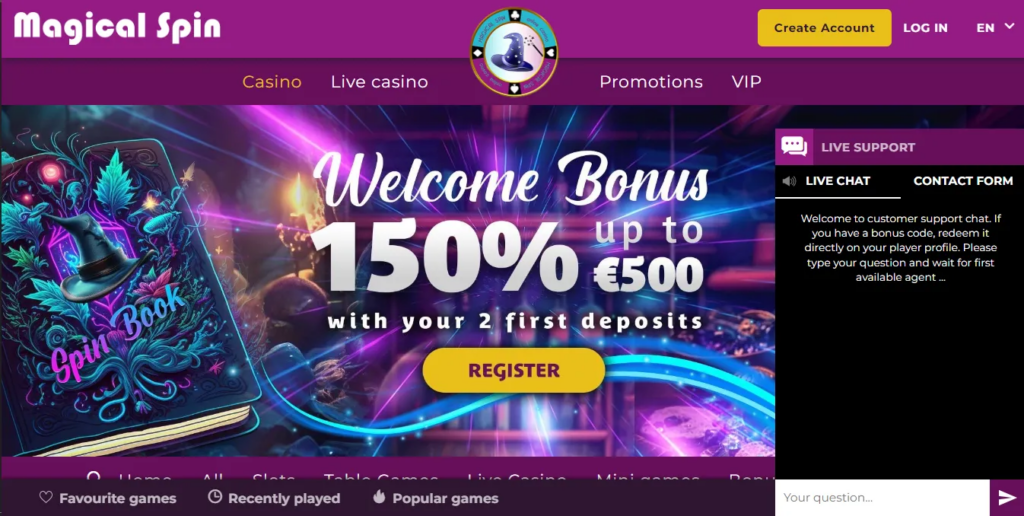Mute chat sound via speaker icon
The width and height of the screenshot is (1024, 516).
[x=790, y=181]
